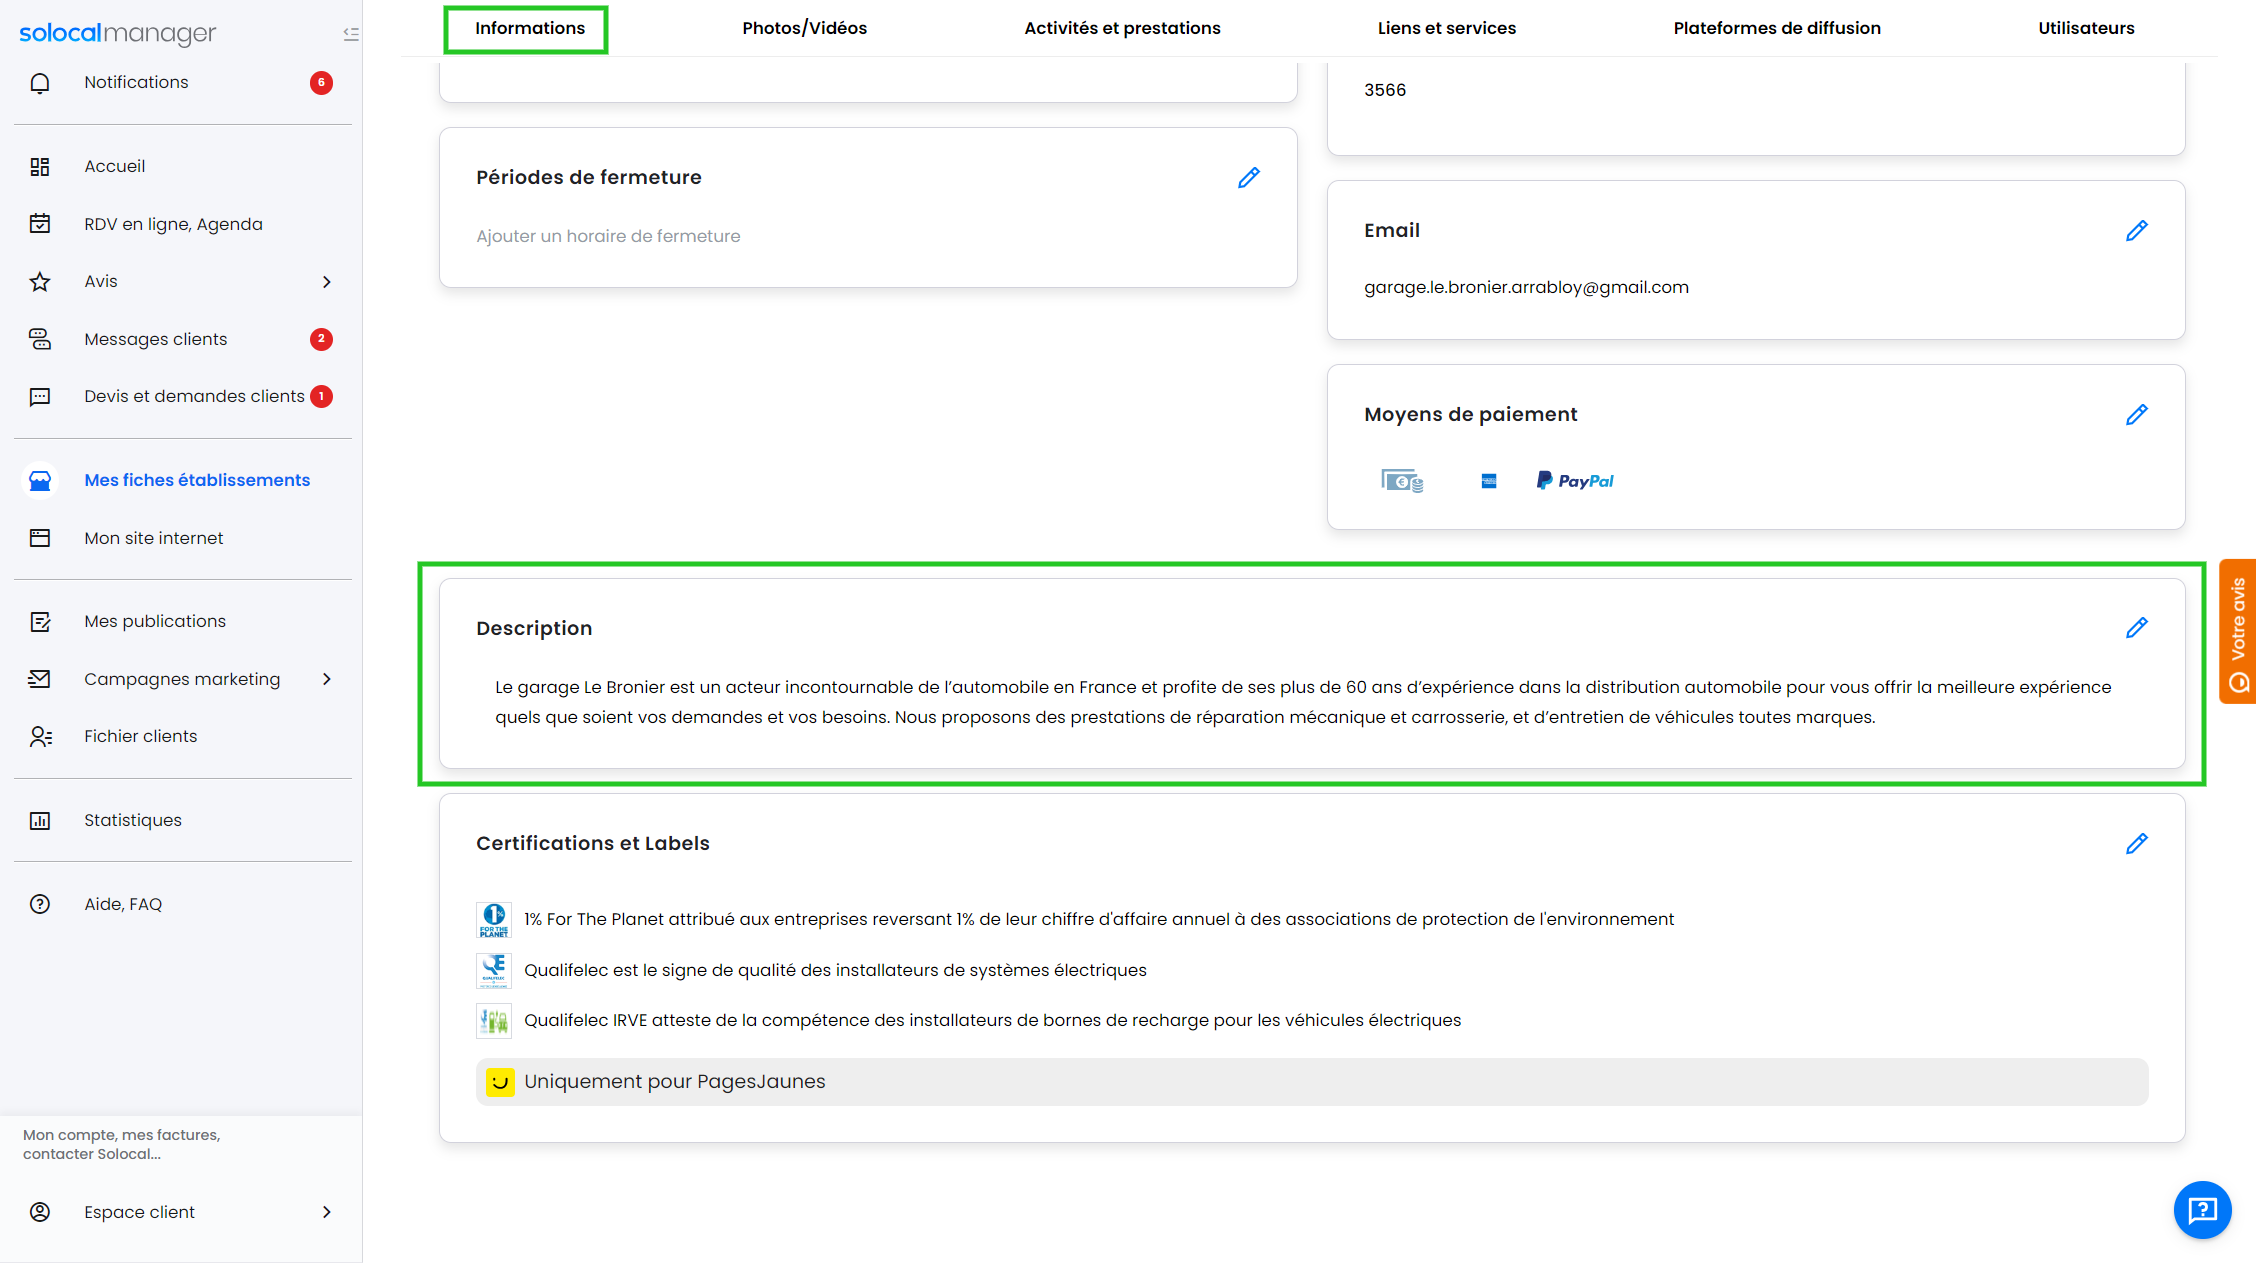Screen dimensions: 2256x1263
Task: Open the Liens et services tab
Action: (1446, 28)
